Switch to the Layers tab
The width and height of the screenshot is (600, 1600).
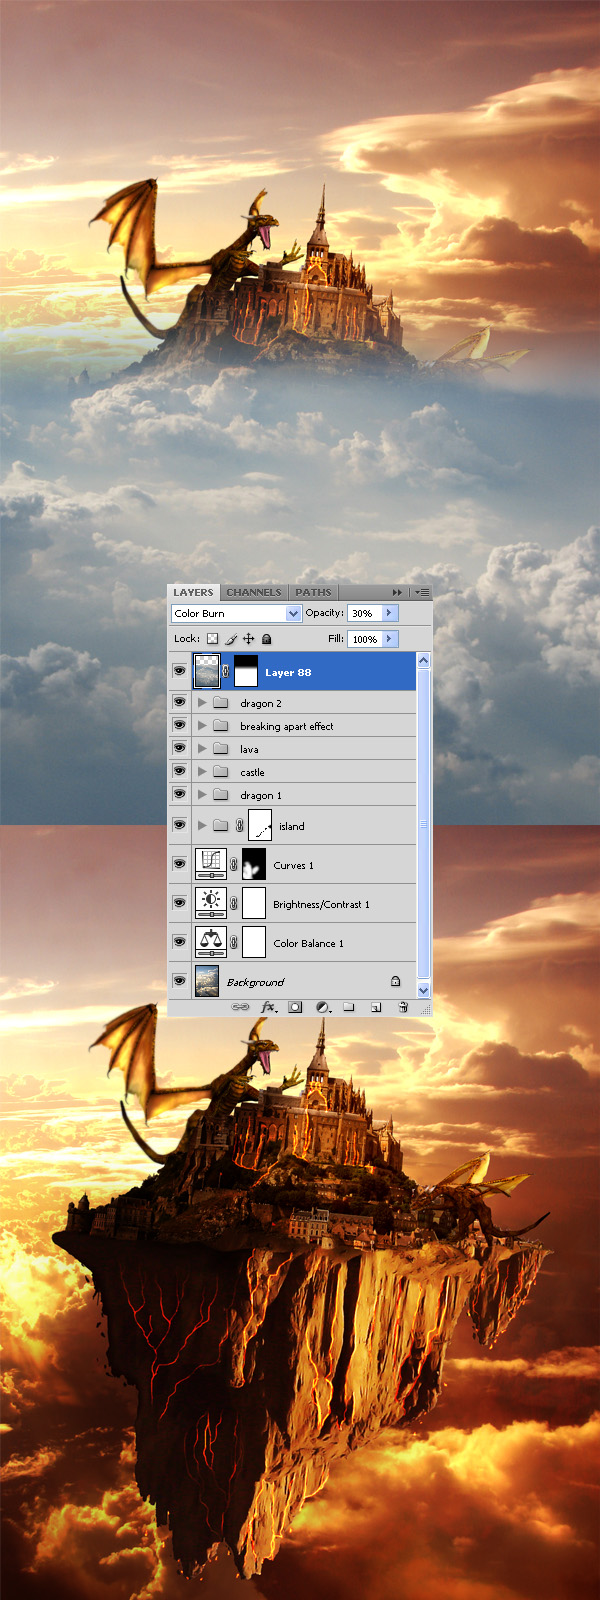coord(193,592)
